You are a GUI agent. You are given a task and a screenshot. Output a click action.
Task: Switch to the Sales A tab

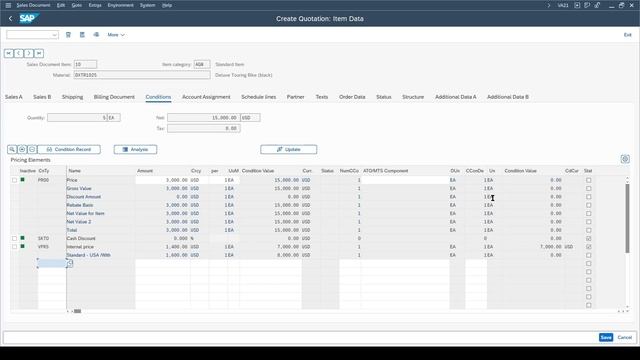point(13,97)
